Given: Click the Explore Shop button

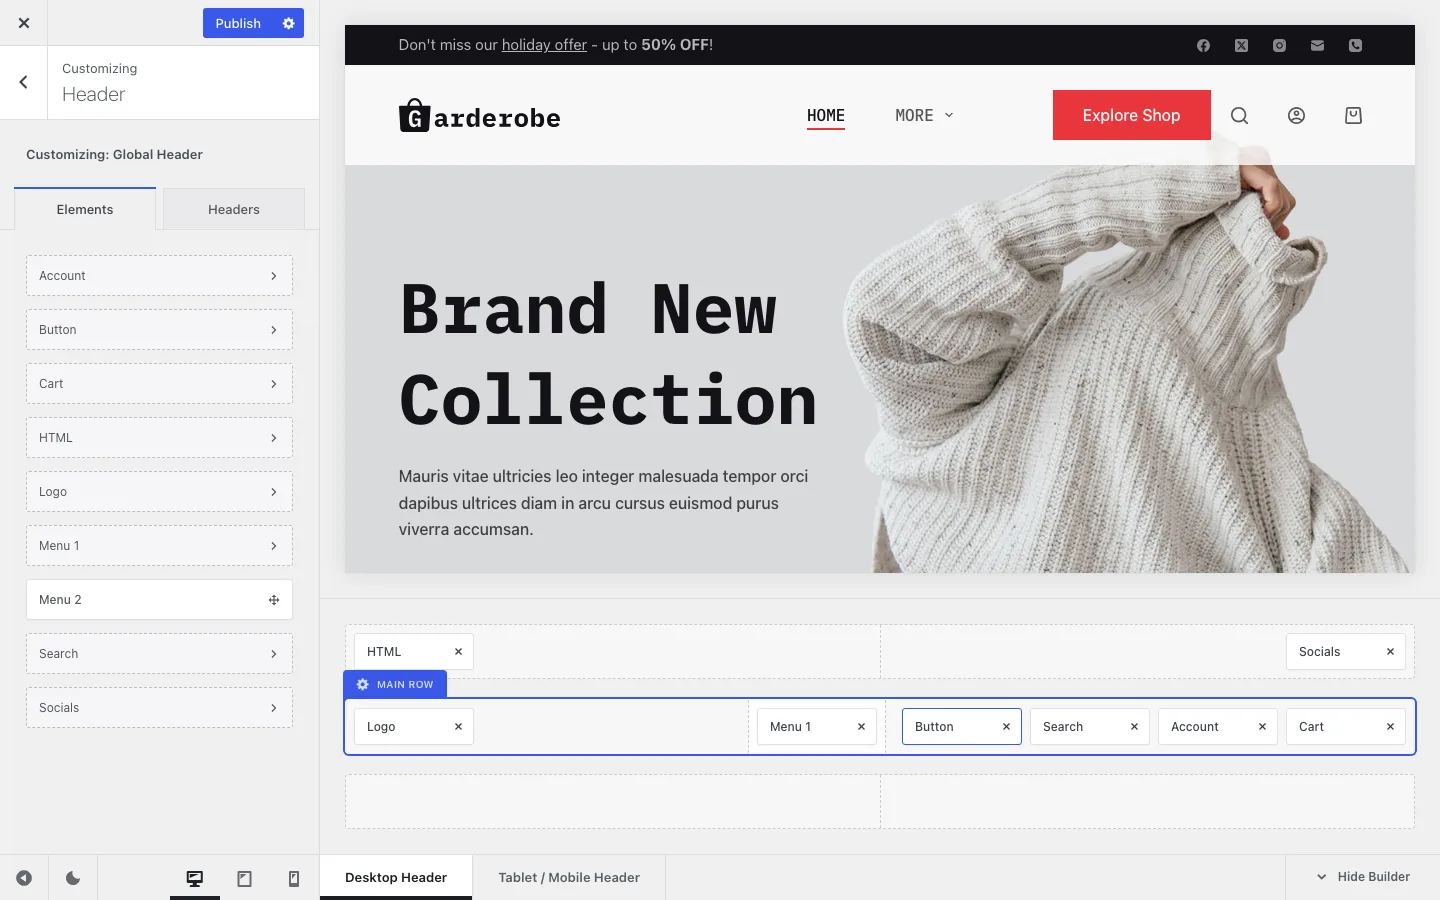Looking at the screenshot, I should [1131, 115].
